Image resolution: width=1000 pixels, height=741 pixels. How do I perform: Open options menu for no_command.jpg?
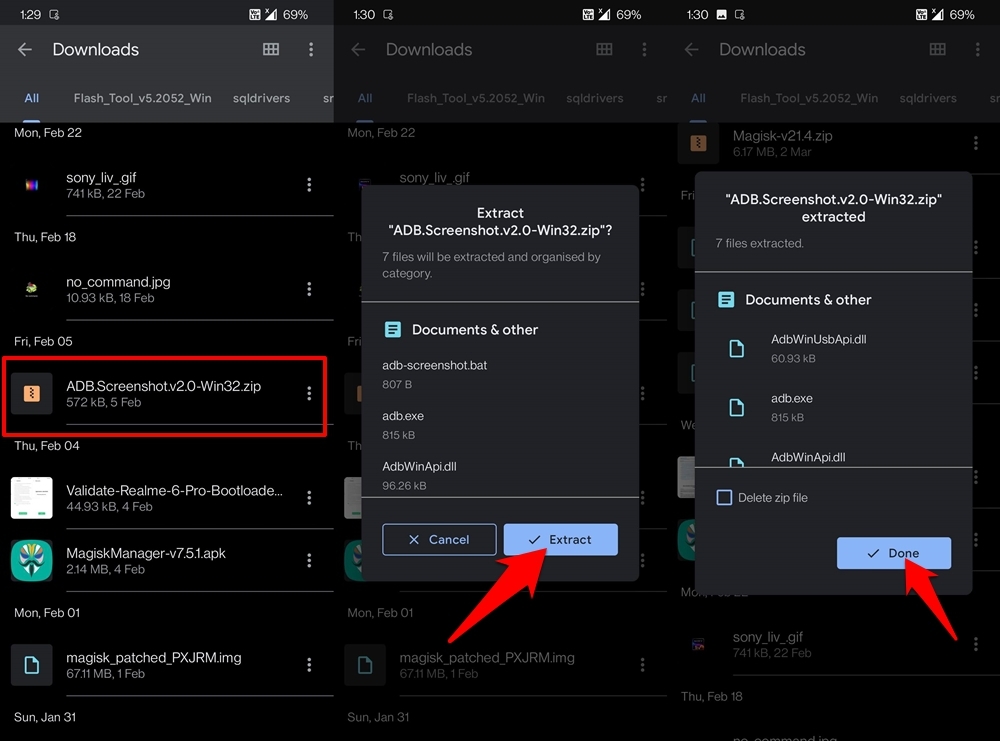pos(310,290)
